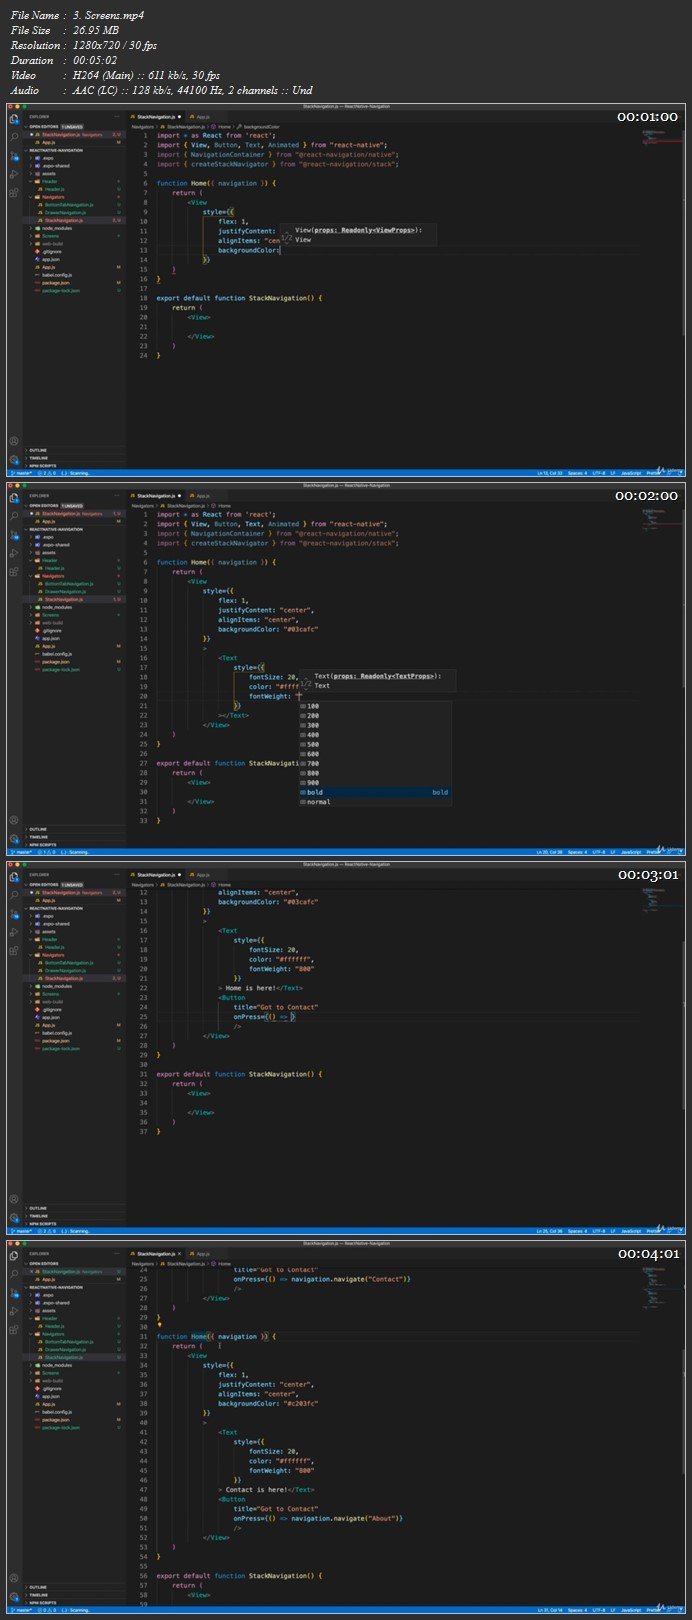The height and width of the screenshot is (1620, 692).
Task: Open Manage gear icon in 00:01:00 frame
Action: click(14, 459)
